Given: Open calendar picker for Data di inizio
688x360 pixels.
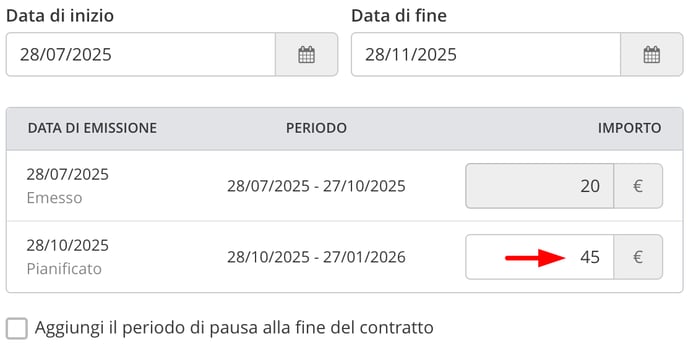Looking at the screenshot, I should coord(306,54).
